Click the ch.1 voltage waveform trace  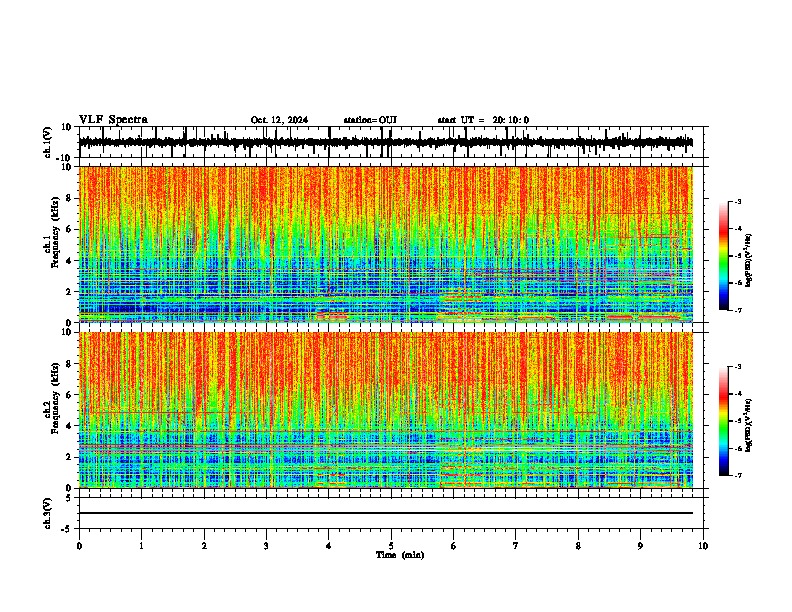(386, 142)
